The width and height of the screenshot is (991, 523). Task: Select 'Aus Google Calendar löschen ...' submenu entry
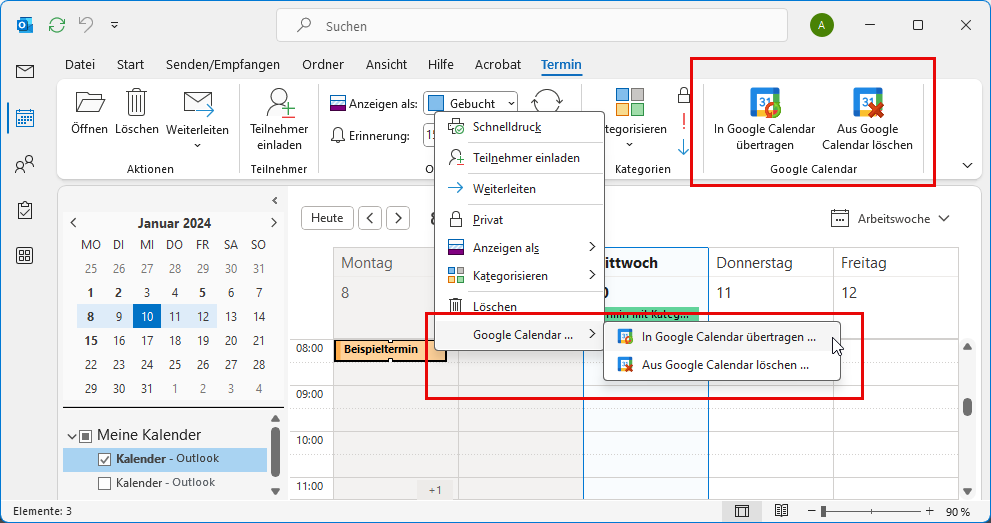(724, 366)
